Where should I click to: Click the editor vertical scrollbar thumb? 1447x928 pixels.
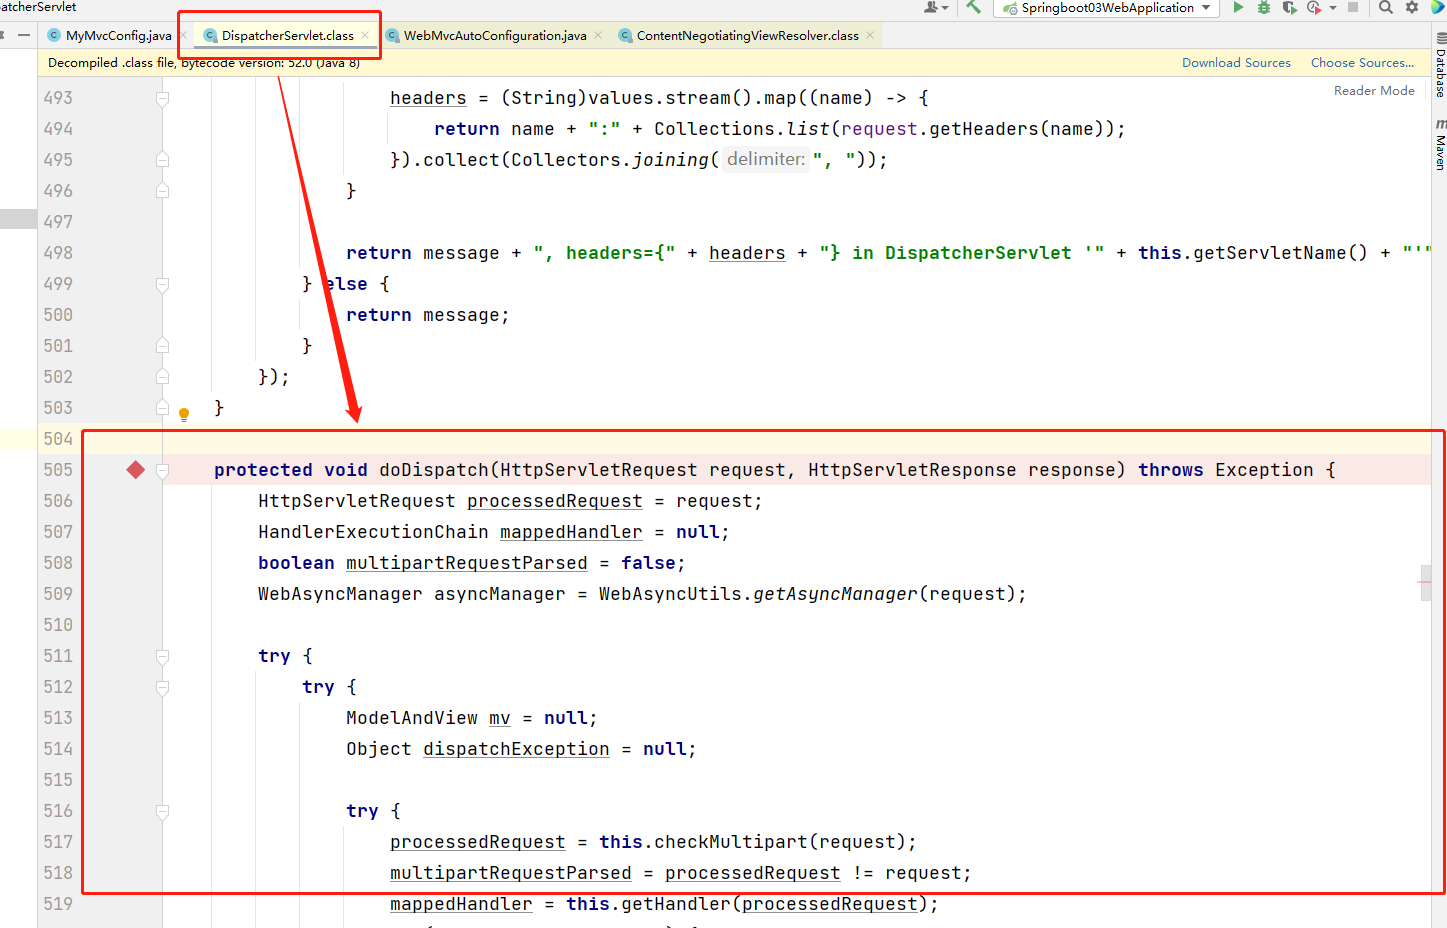(x=1425, y=583)
